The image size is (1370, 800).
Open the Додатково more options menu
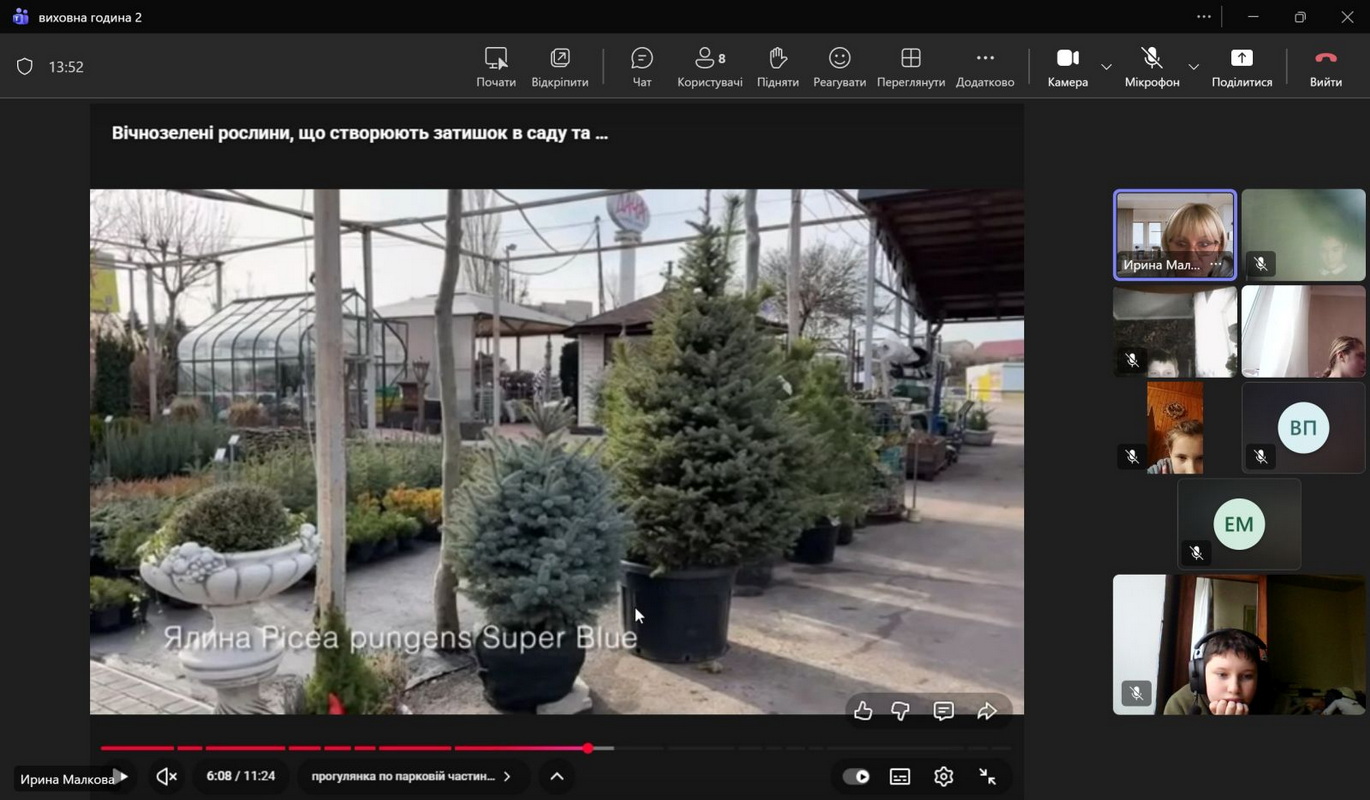point(984,66)
